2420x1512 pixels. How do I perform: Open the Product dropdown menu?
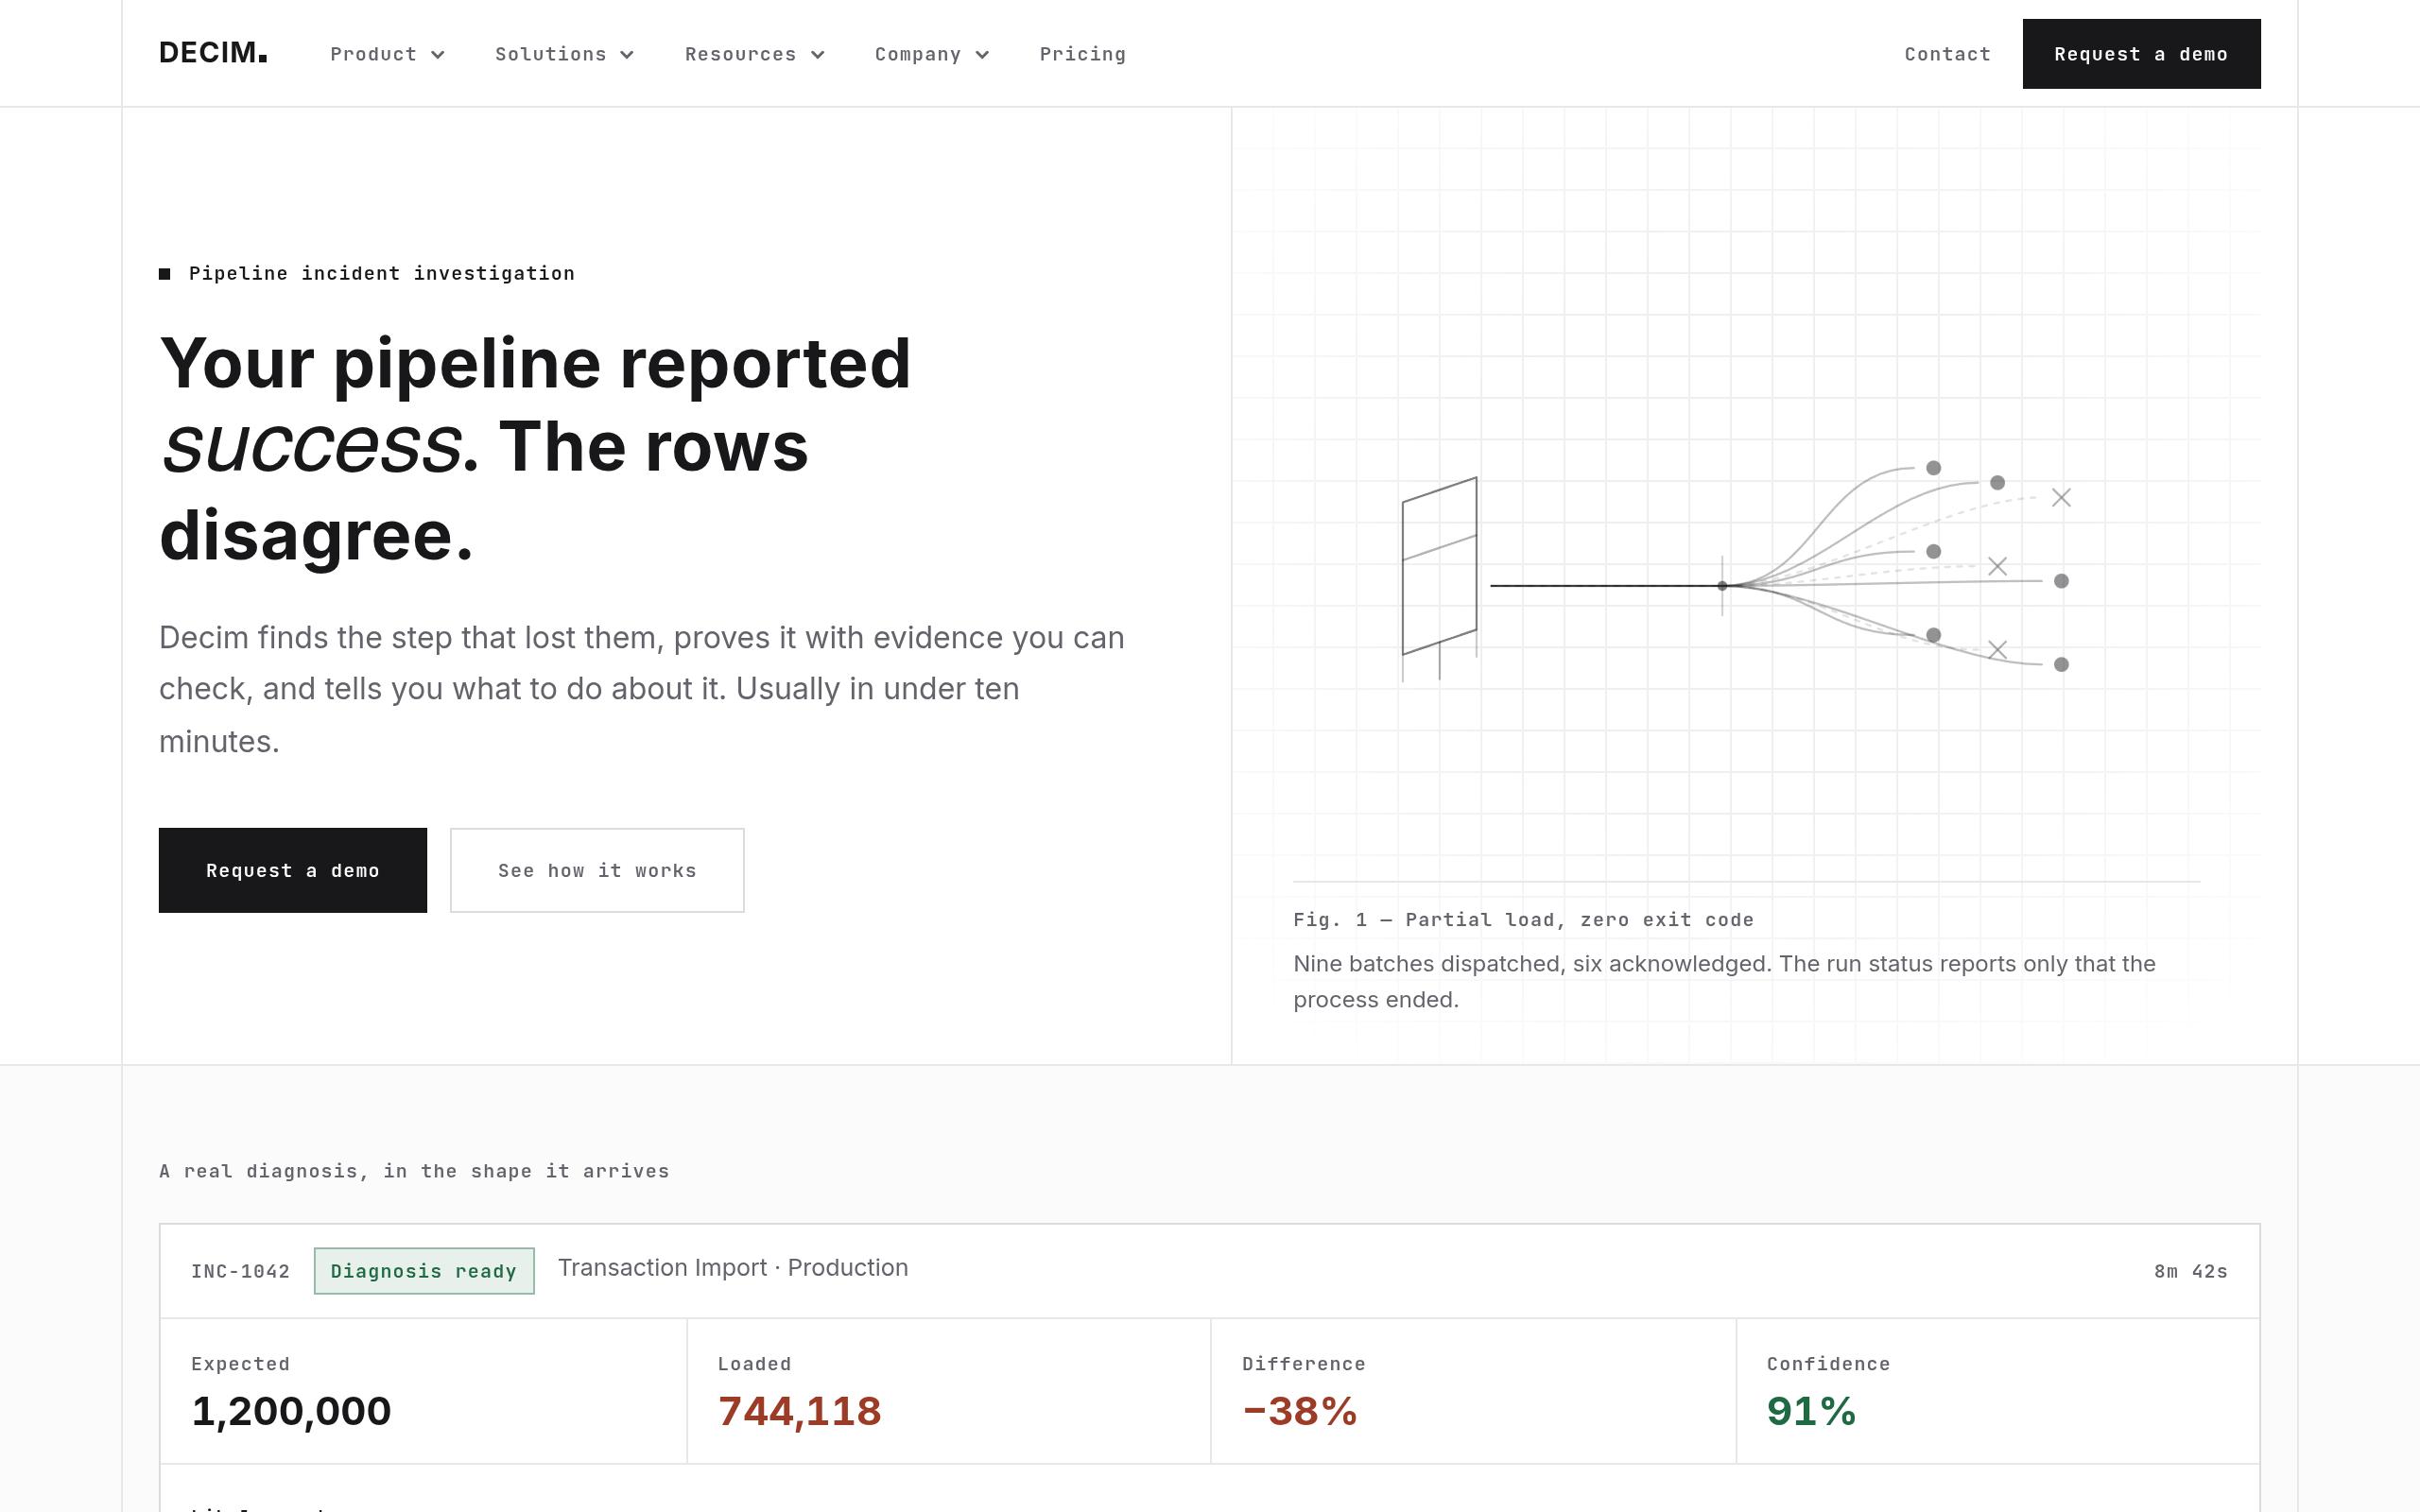387,54
